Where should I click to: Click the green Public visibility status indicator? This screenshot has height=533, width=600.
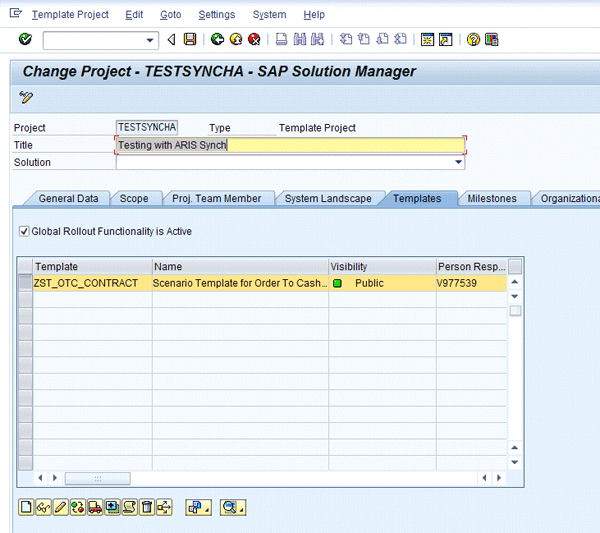pos(338,284)
